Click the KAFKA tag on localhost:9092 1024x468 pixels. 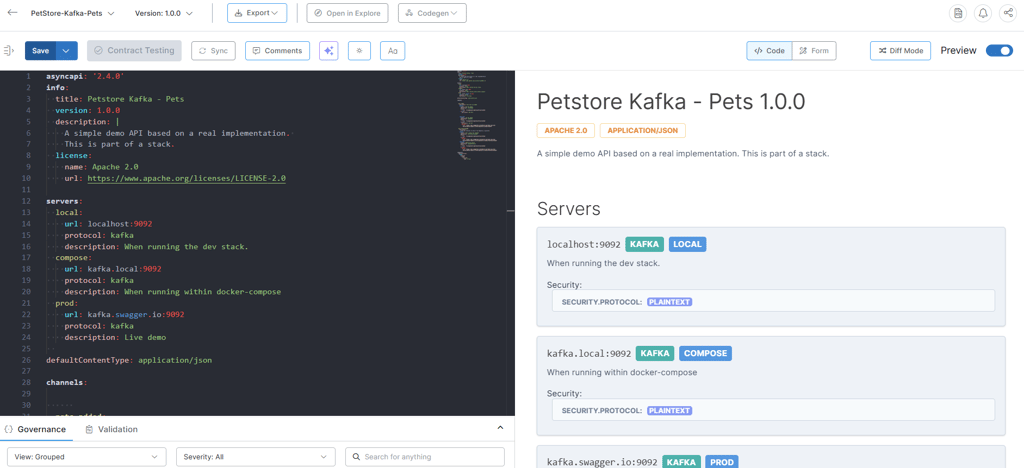pyautogui.click(x=645, y=245)
